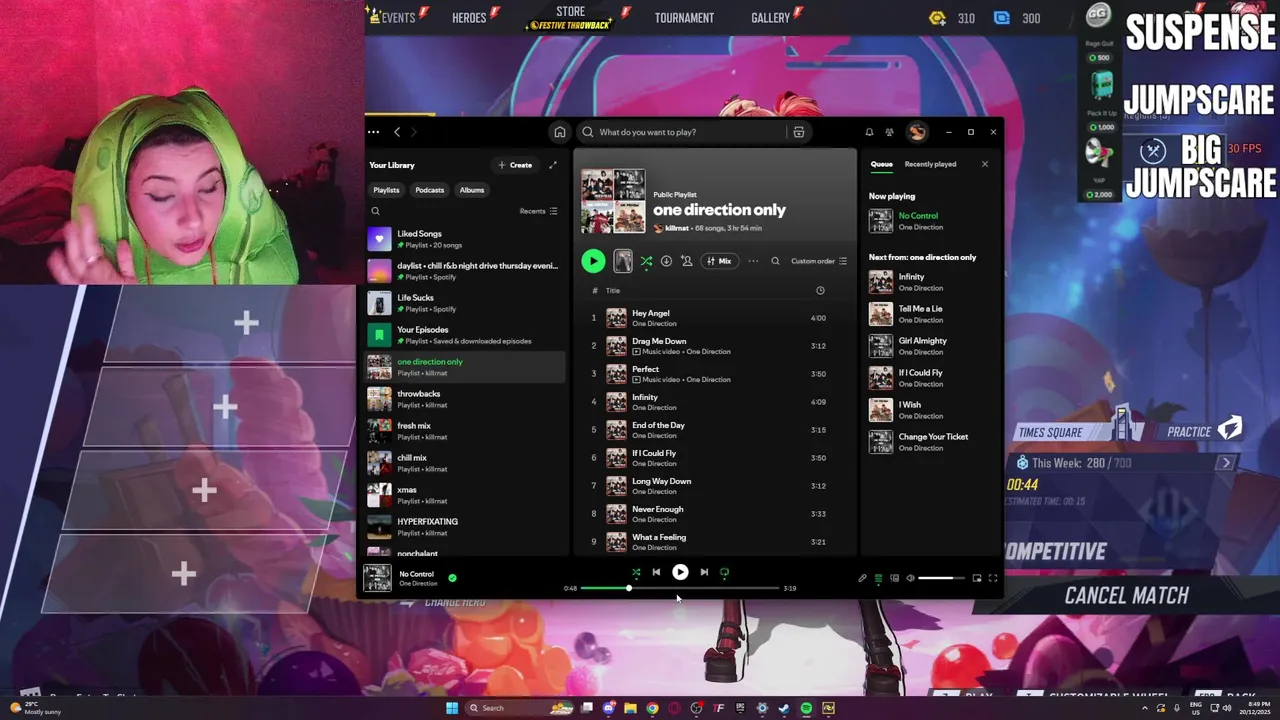
Task: Toggle the Queue icon in player bar
Action: [x=878, y=578]
